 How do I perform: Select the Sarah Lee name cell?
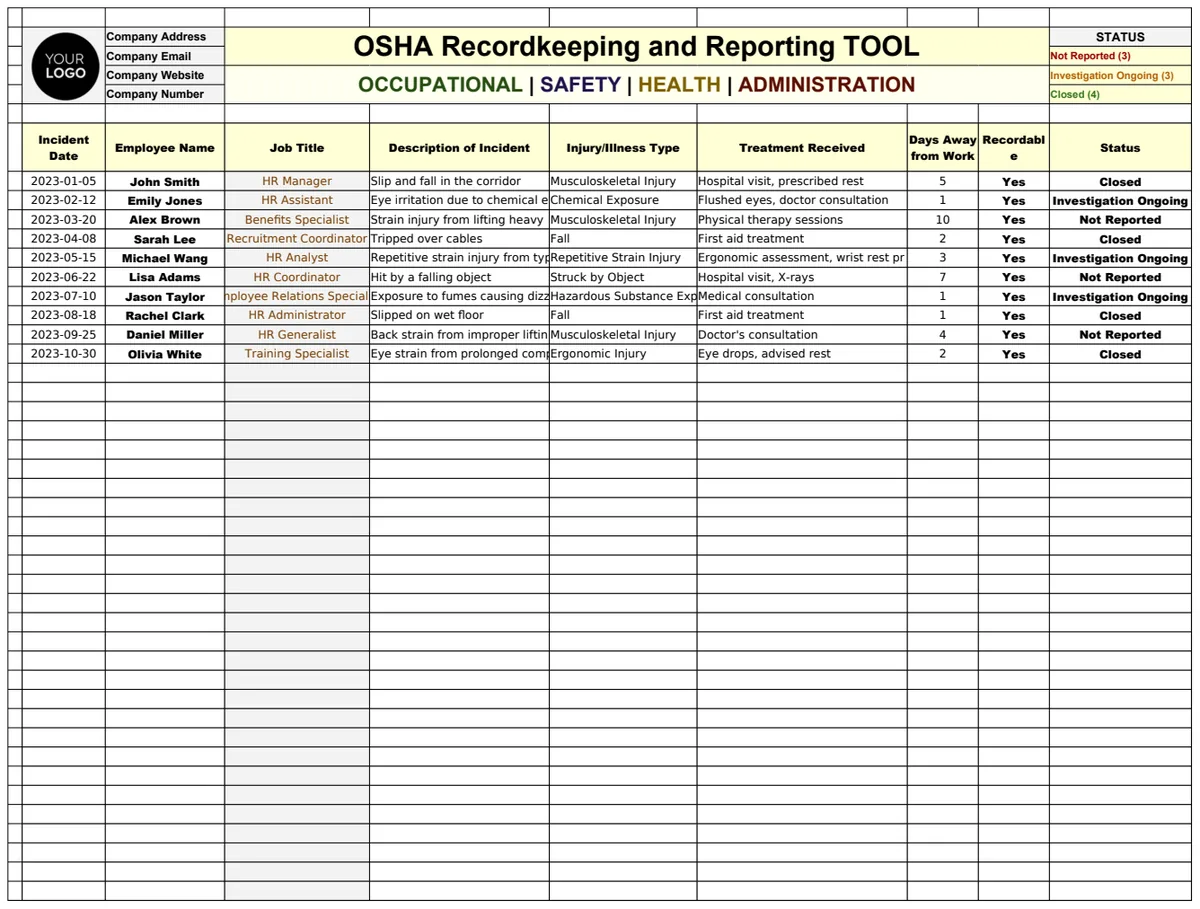[165, 239]
